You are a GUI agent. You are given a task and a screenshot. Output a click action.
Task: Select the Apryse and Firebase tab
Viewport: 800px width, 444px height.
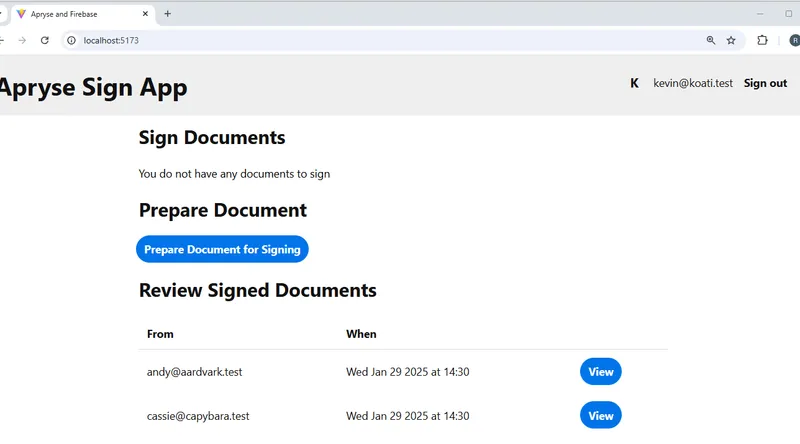tap(83, 14)
